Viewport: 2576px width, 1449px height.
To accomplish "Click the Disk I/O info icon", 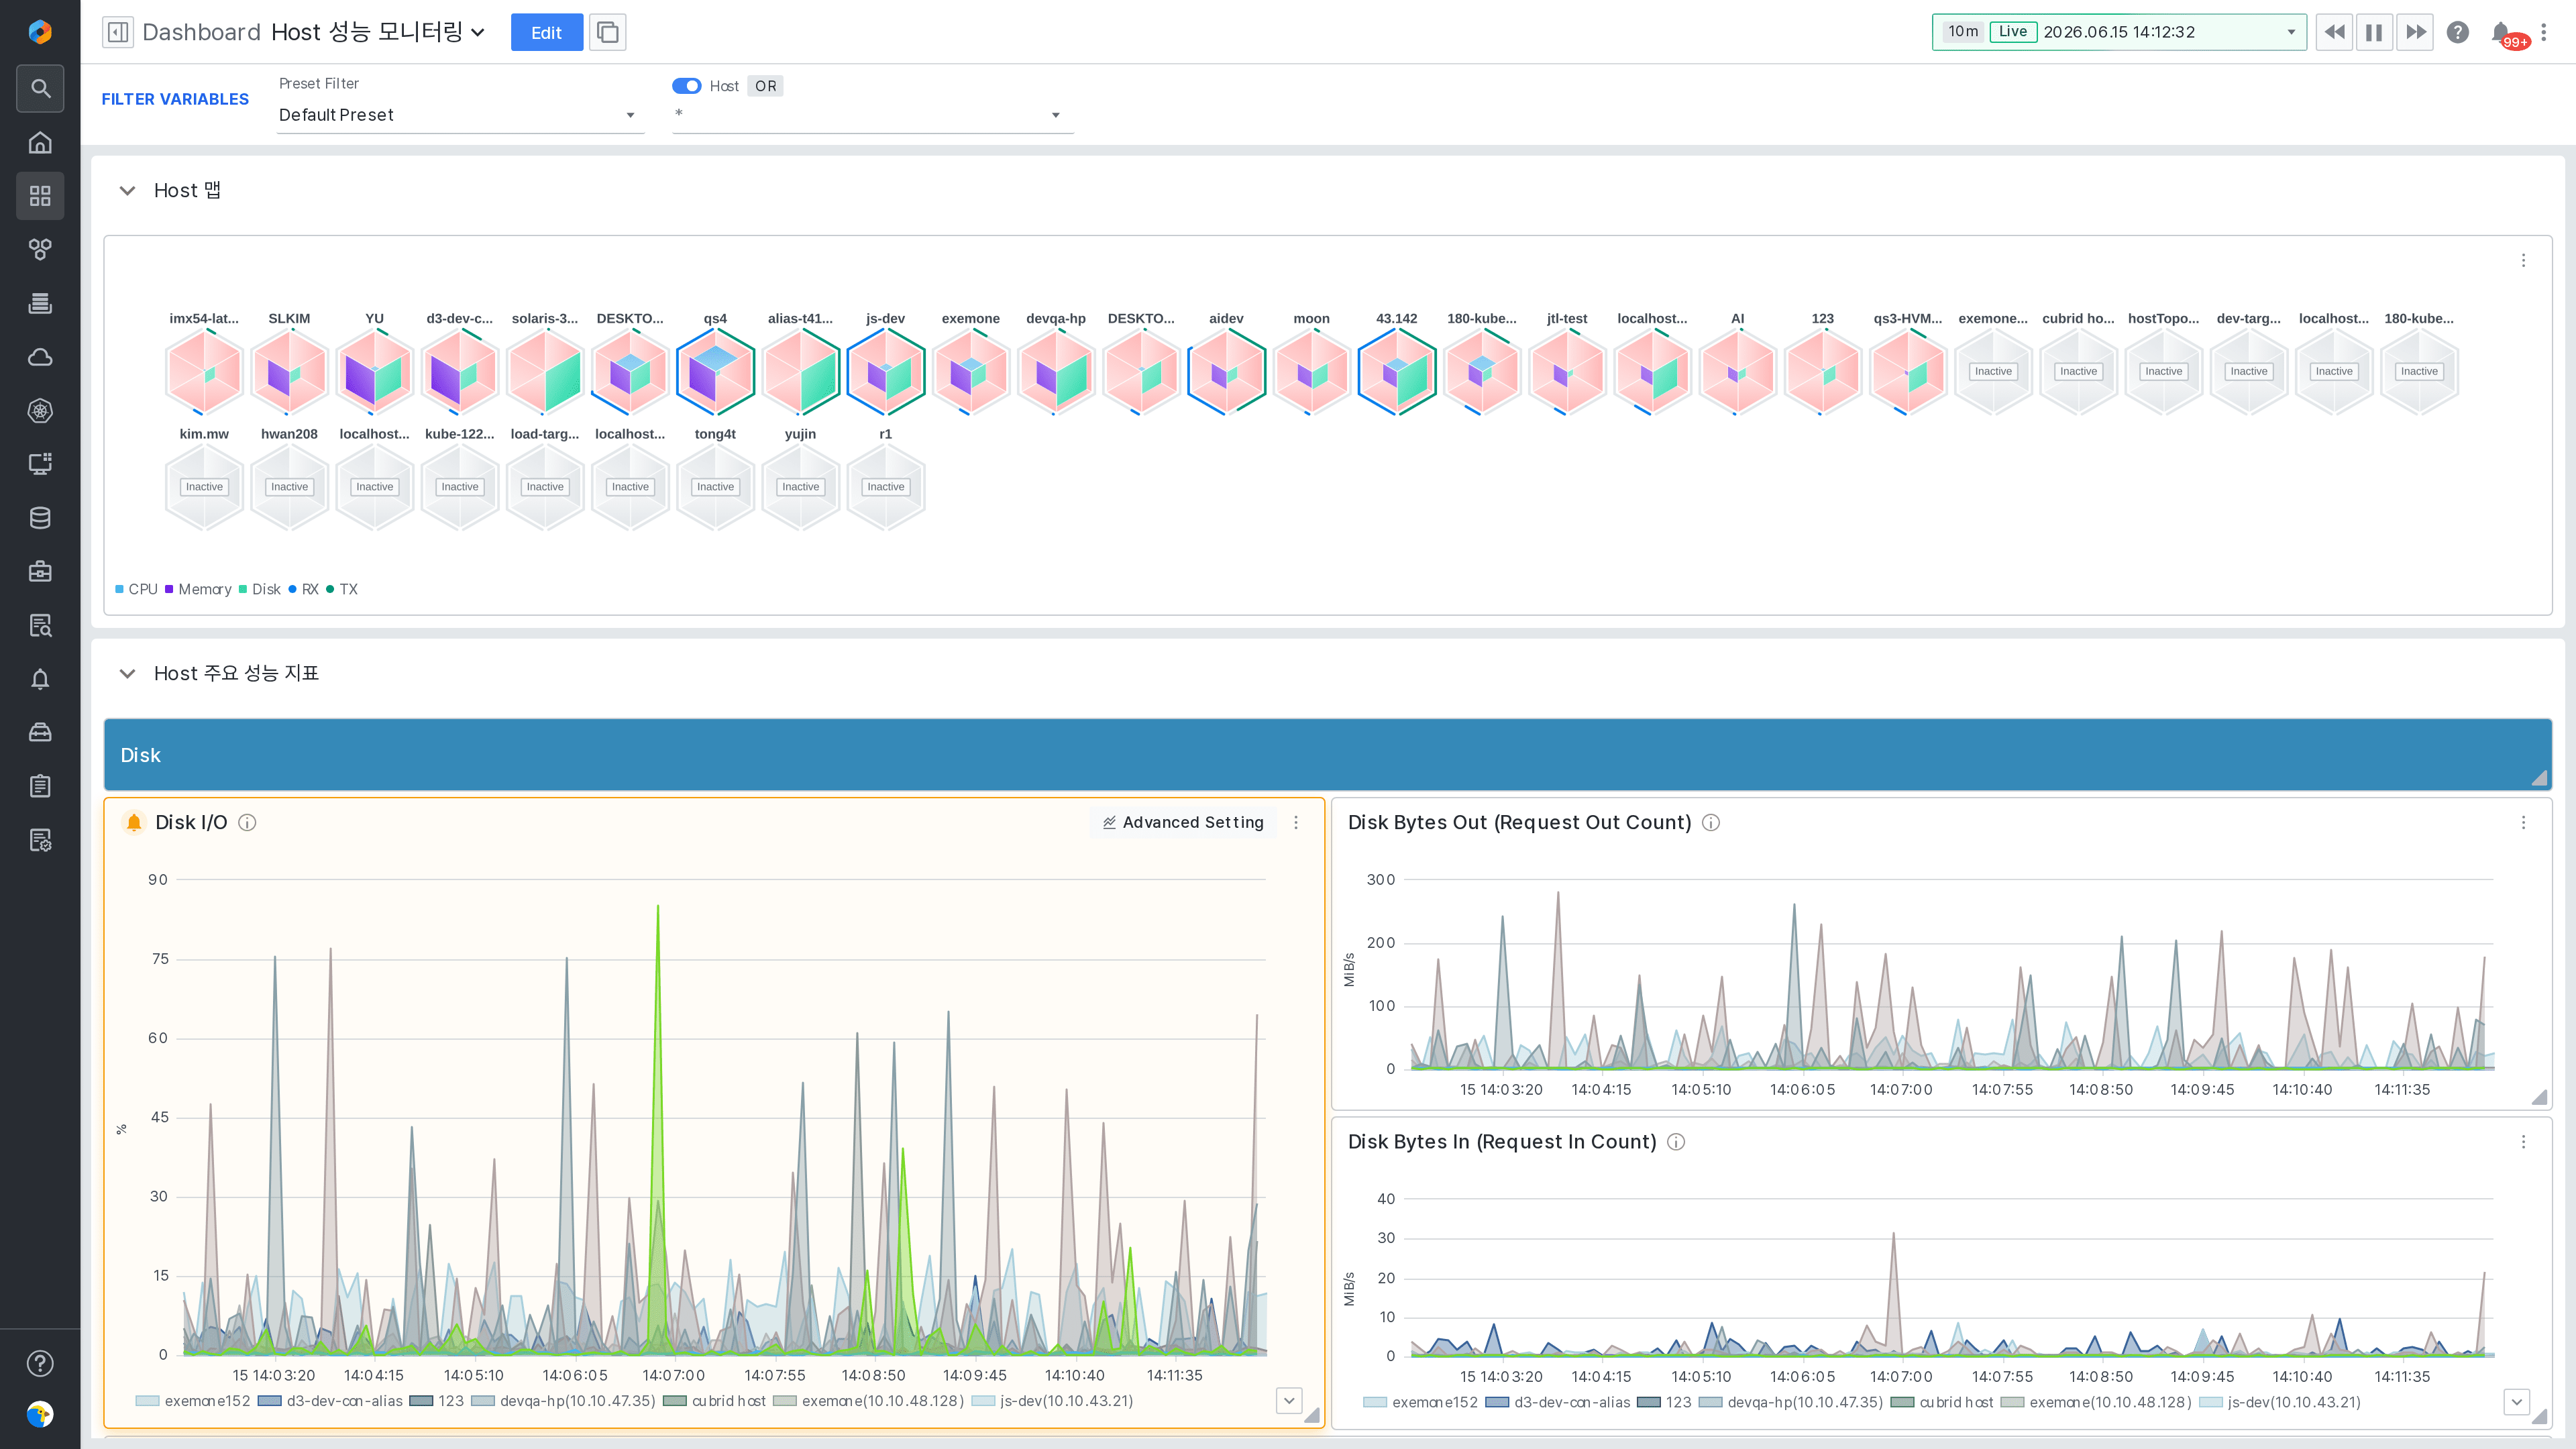I will (x=247, y=822).
